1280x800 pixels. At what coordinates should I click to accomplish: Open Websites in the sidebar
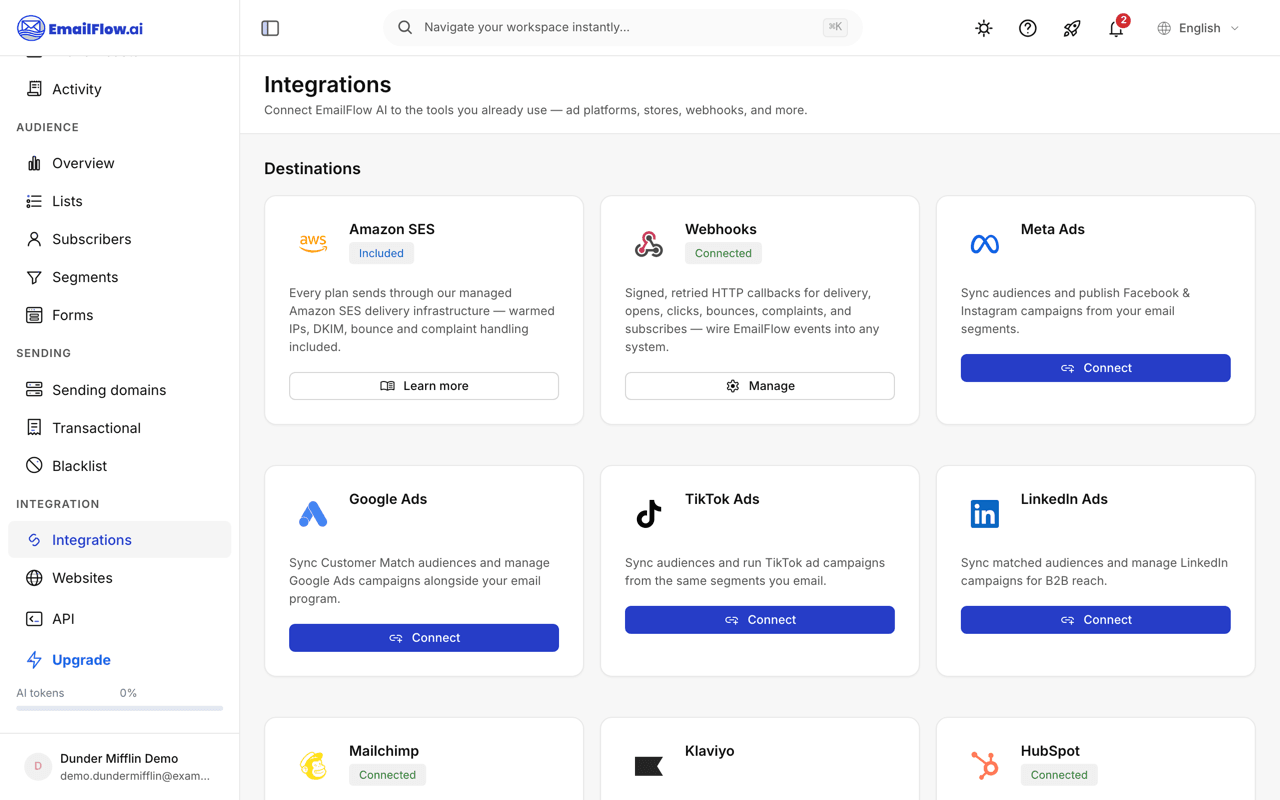119,578
